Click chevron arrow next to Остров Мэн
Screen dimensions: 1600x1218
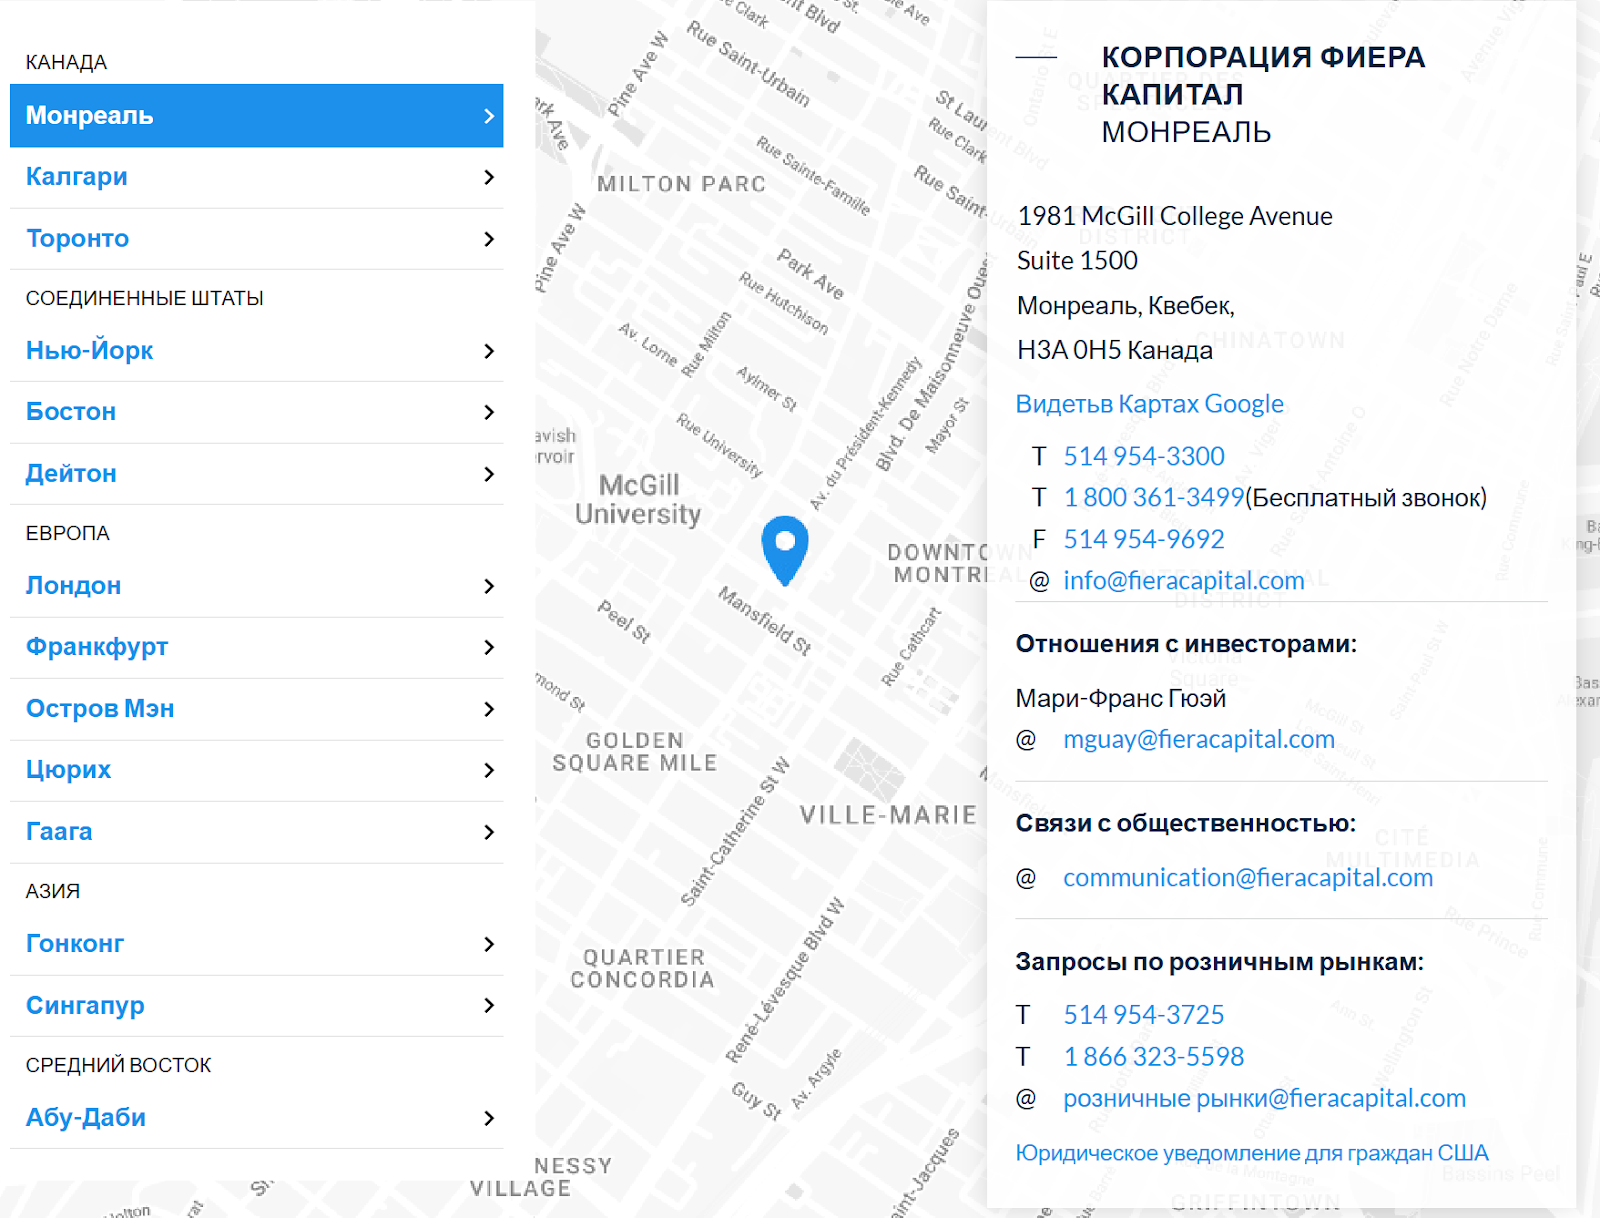(489, 709)
